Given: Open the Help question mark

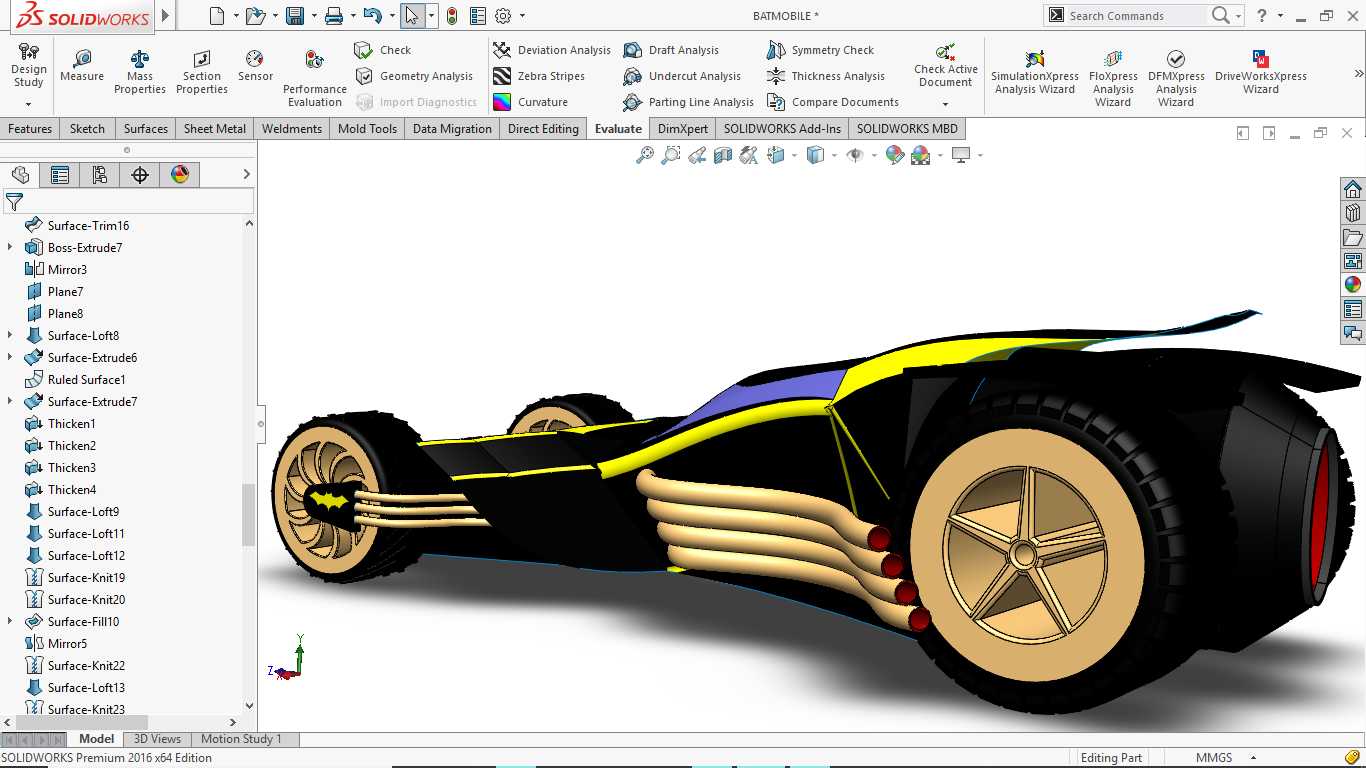Looking at the screenshot, I should 1263,16.
